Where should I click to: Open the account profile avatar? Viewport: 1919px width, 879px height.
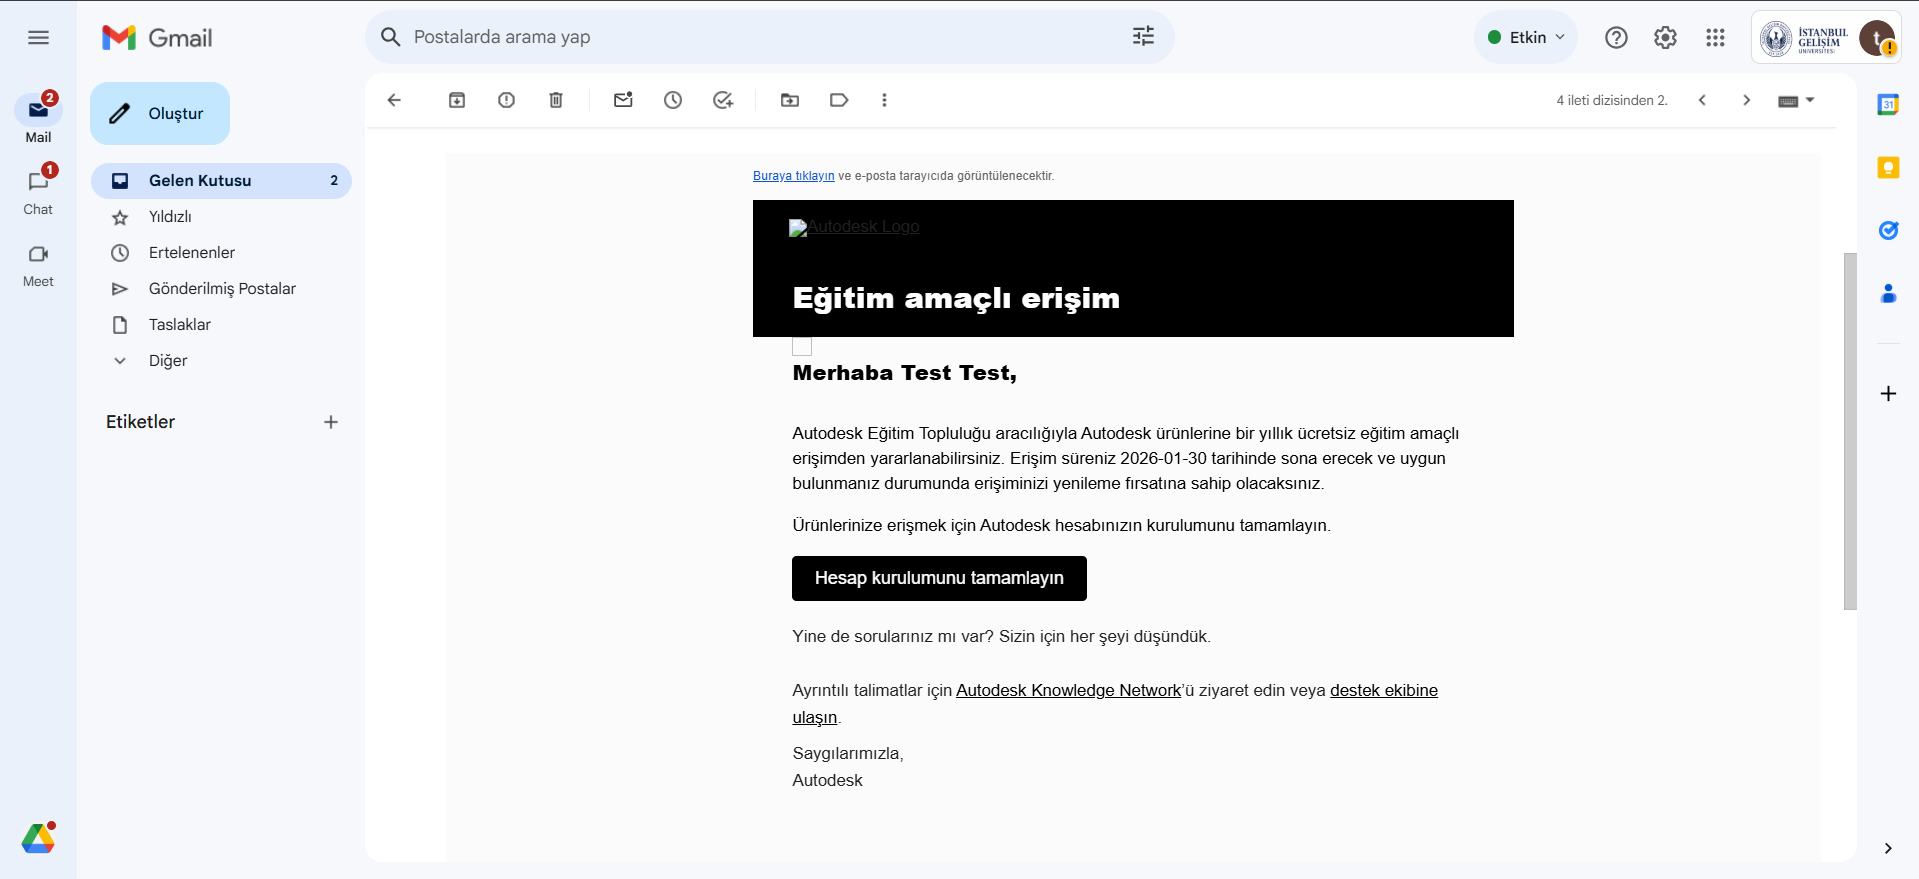click(1876, 38)
